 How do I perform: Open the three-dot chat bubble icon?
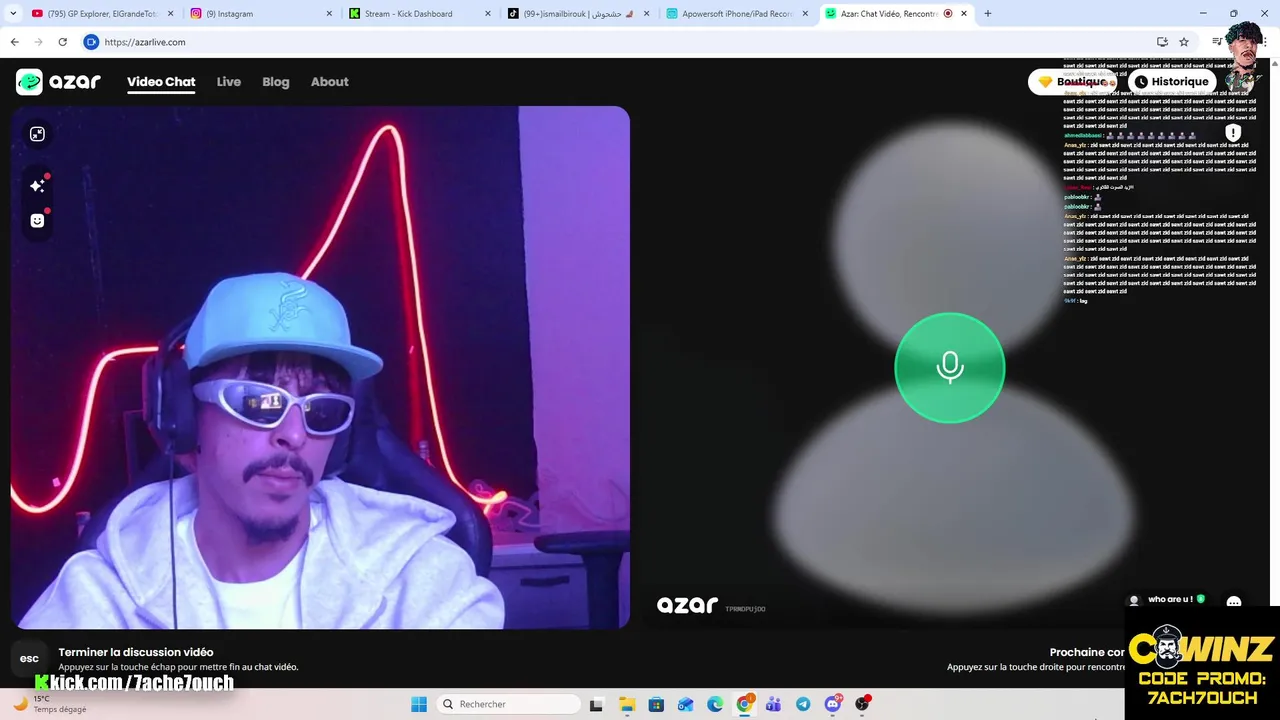click(1234, 602)
